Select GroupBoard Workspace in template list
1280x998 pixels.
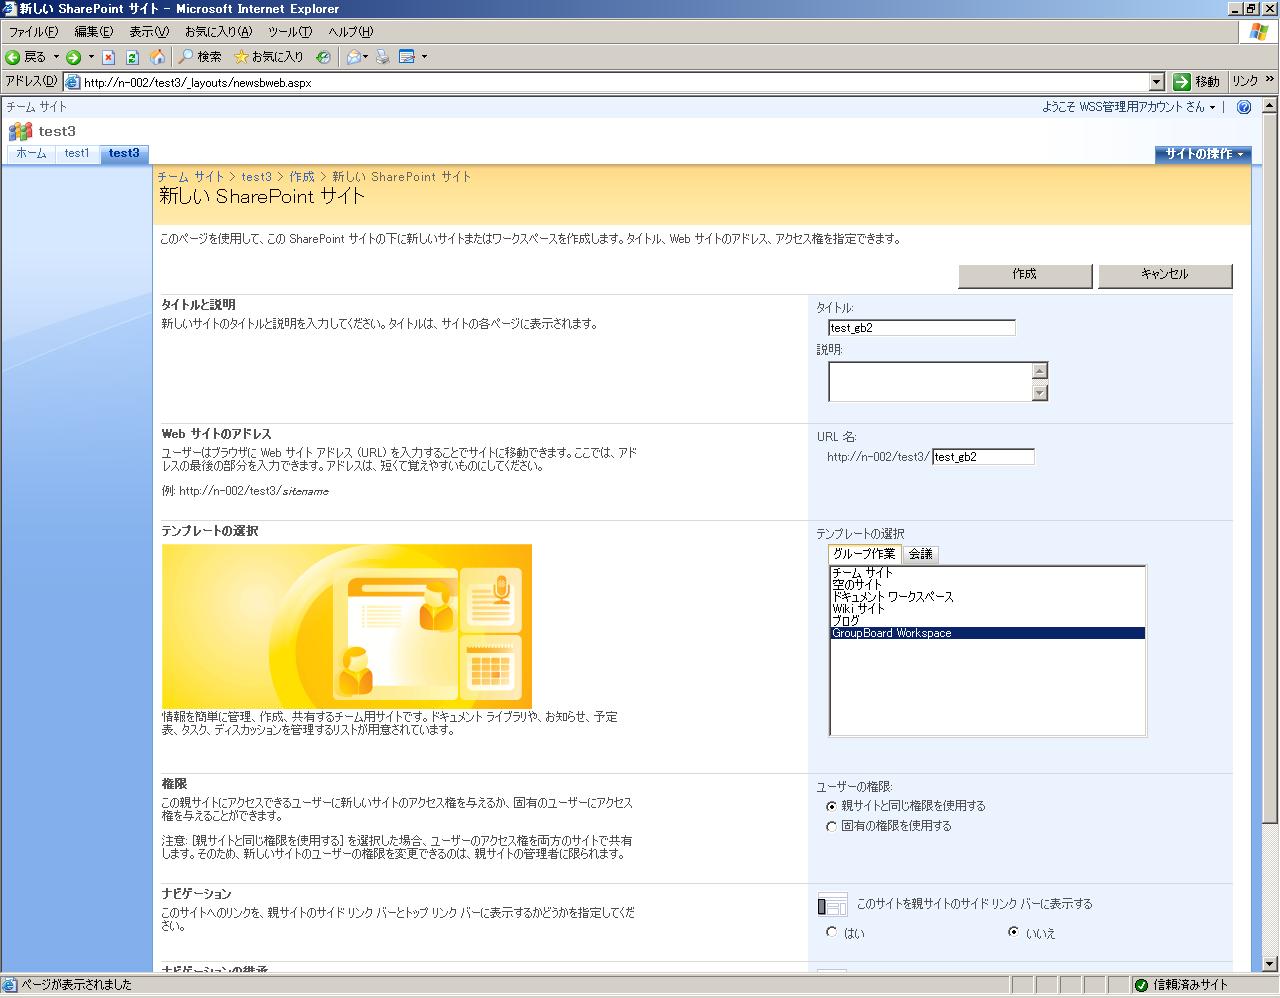[x=987, y=633]
